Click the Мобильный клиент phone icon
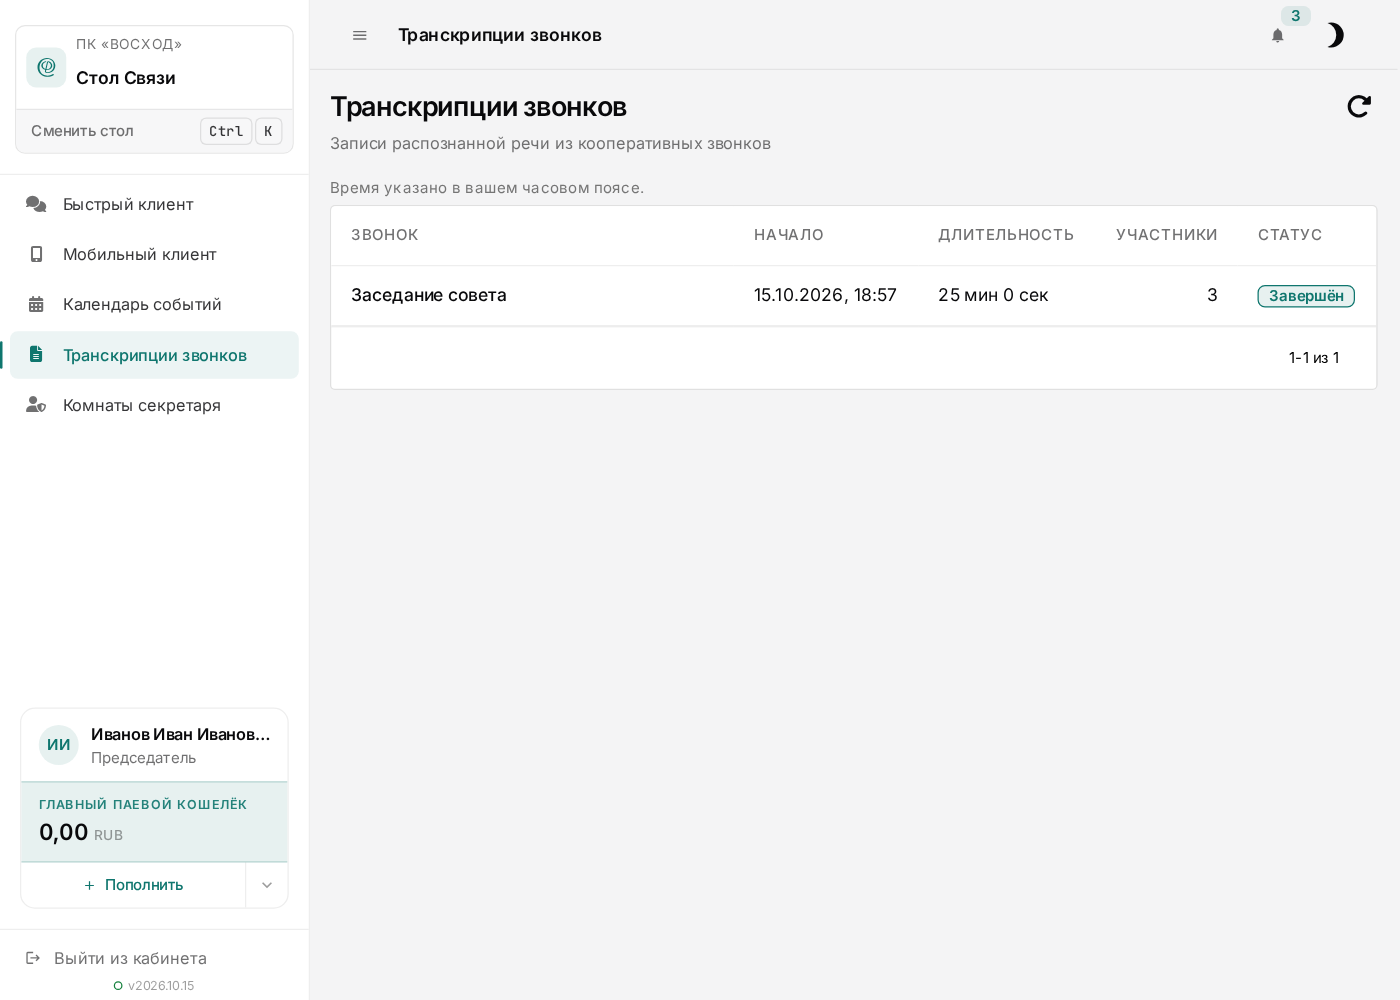Viewport: 1400px width, 1000px height. point(36,254)
